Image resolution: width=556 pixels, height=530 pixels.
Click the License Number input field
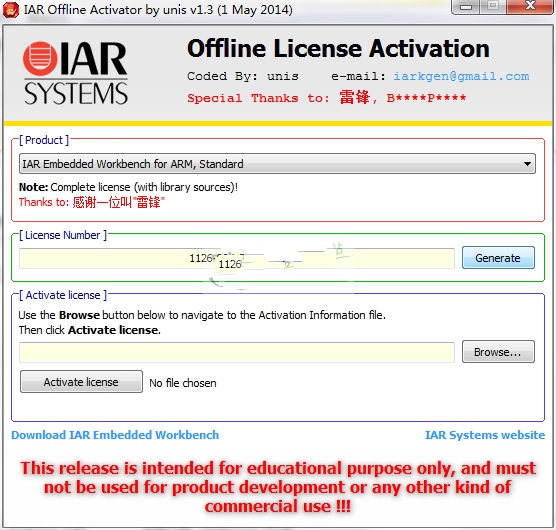(x=237, y=258)
